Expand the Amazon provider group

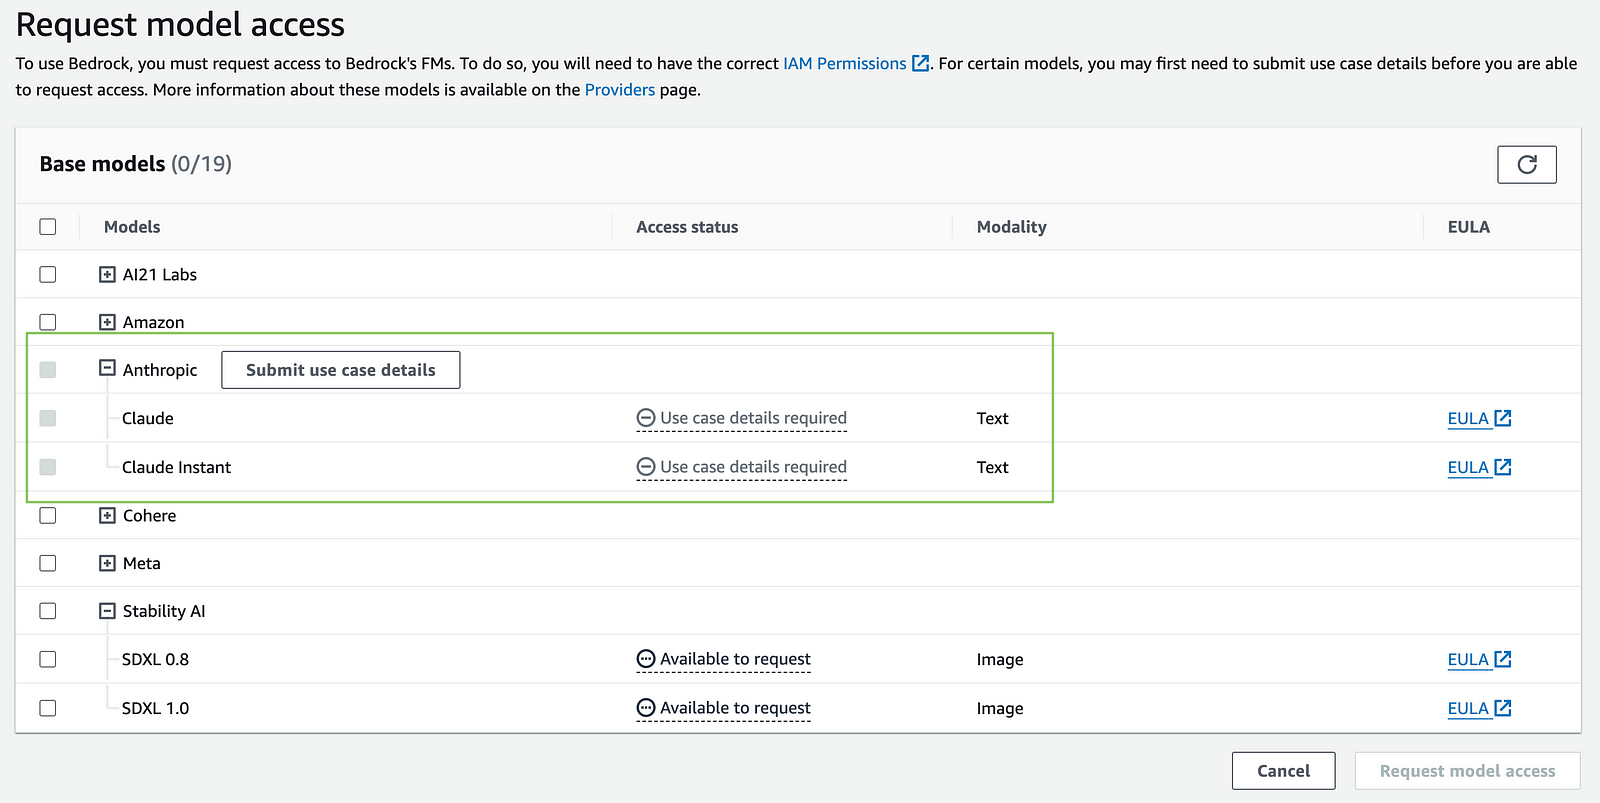click(x=107, y=322)
